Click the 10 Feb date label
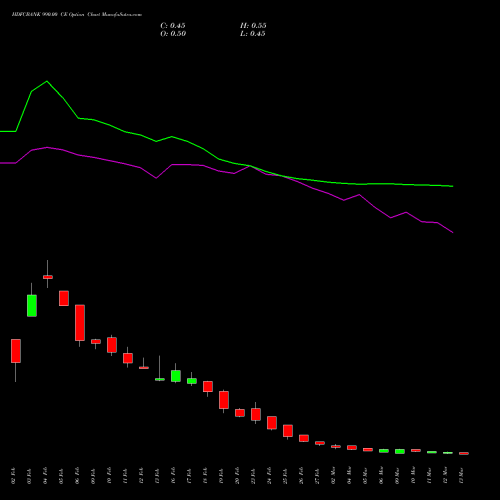The image size is (500, 500). [109, 476]
